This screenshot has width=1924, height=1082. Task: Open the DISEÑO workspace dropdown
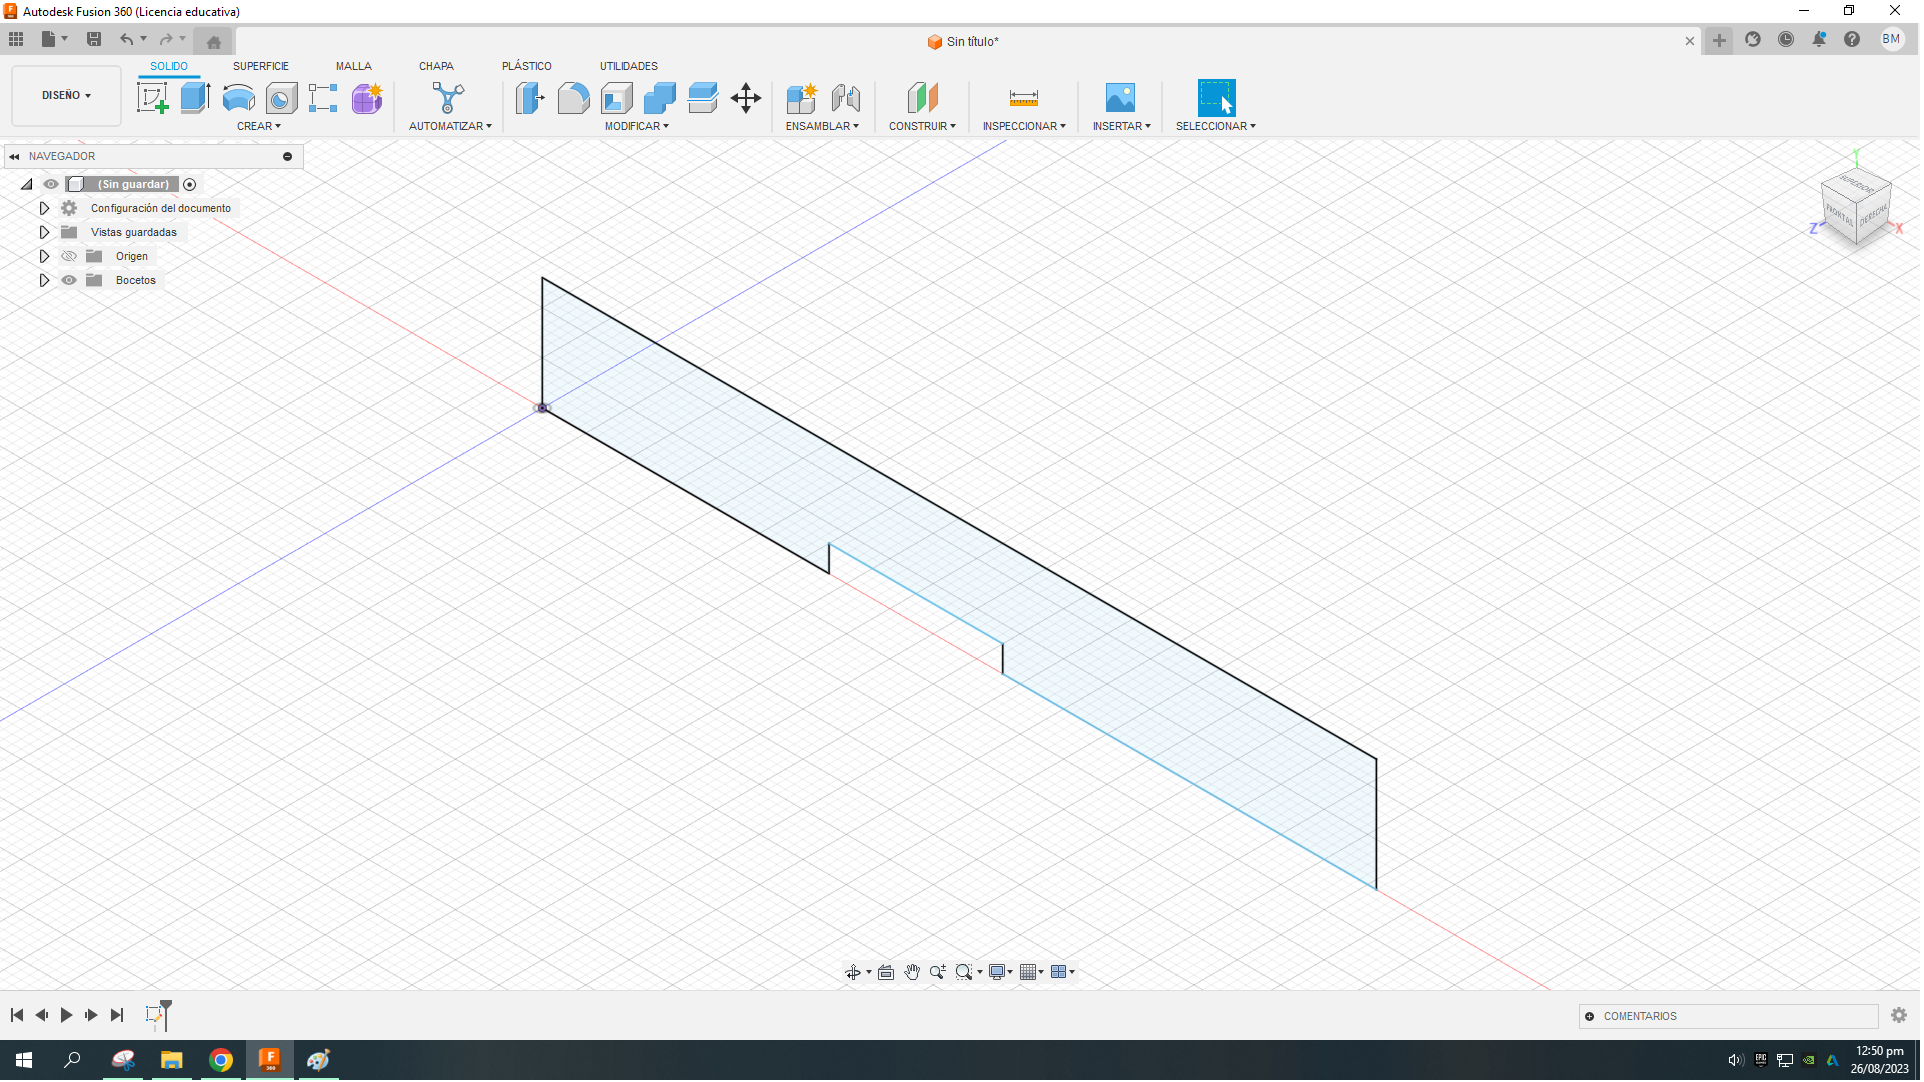pos(65,95)
